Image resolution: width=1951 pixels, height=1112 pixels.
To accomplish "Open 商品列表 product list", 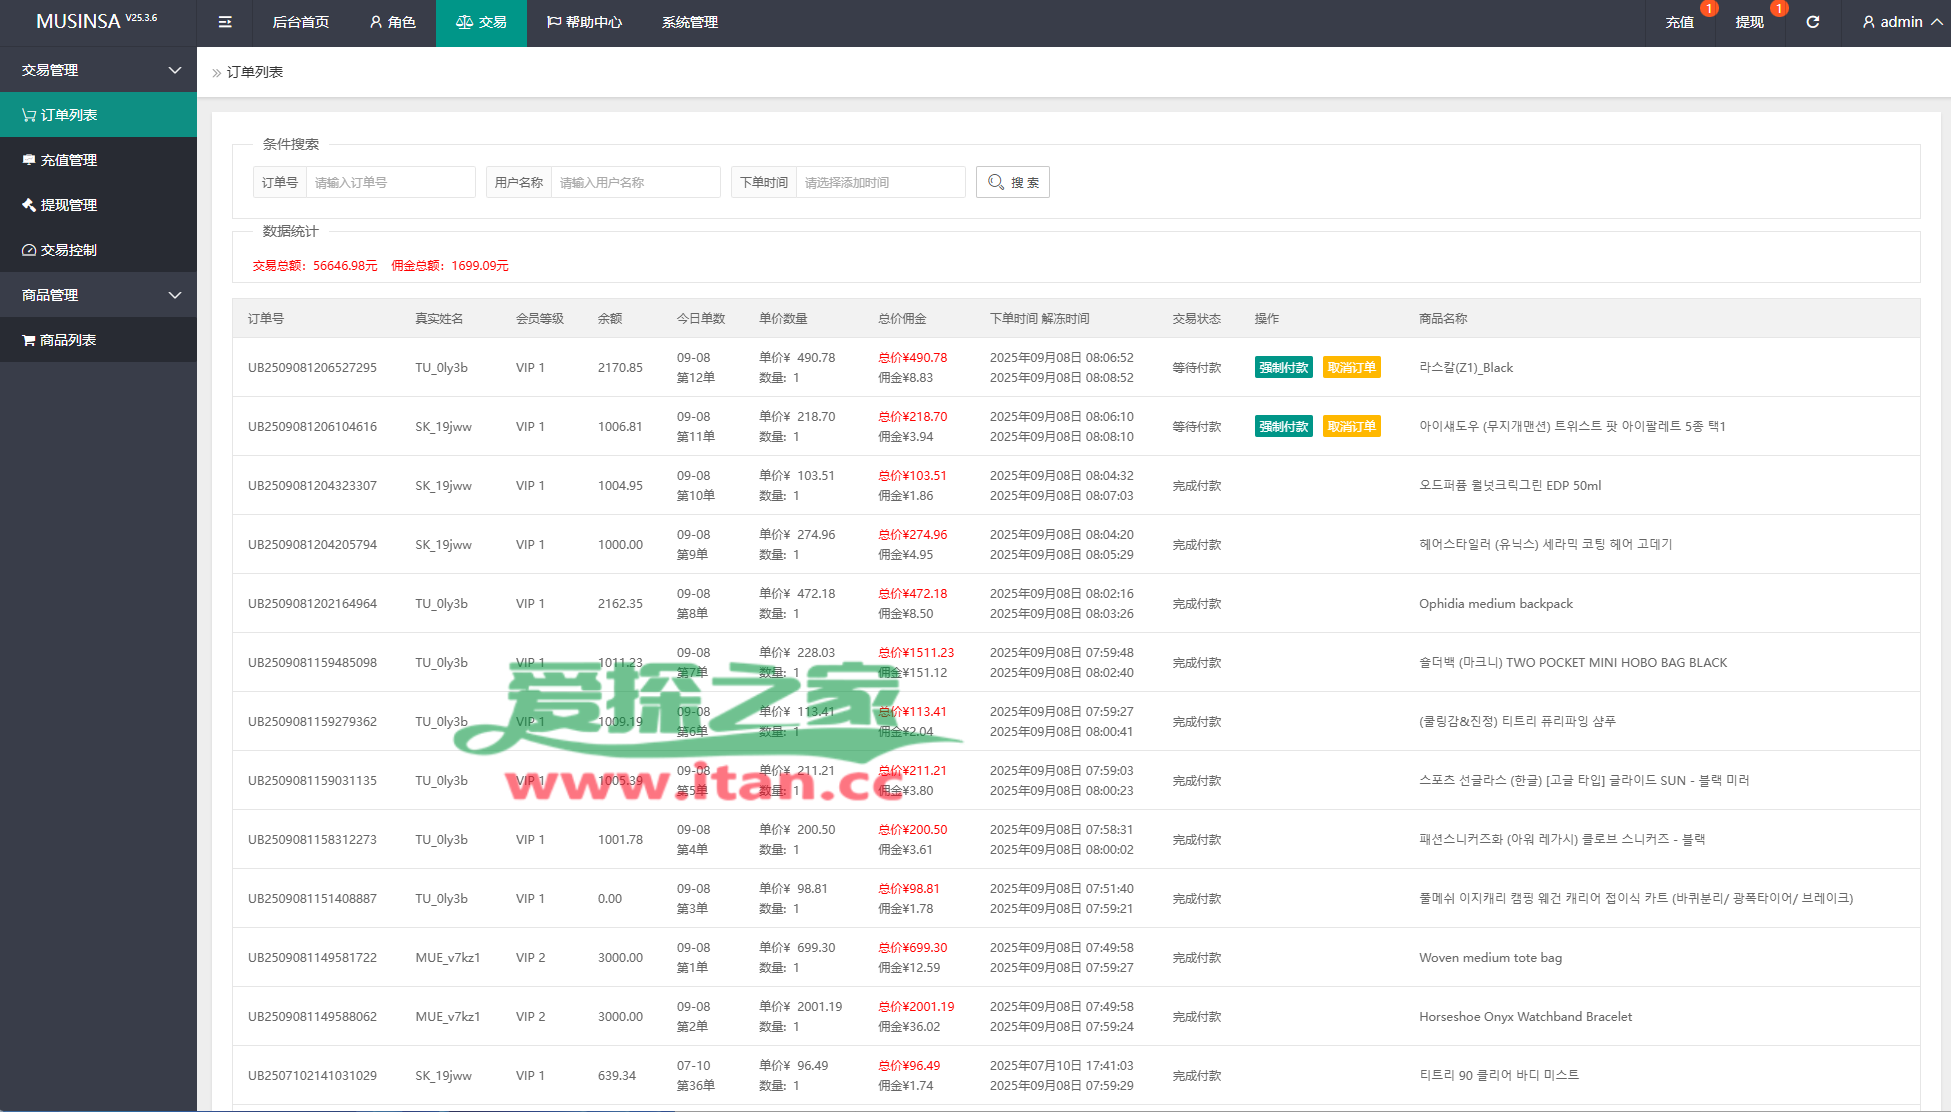I will click(67, 340).
